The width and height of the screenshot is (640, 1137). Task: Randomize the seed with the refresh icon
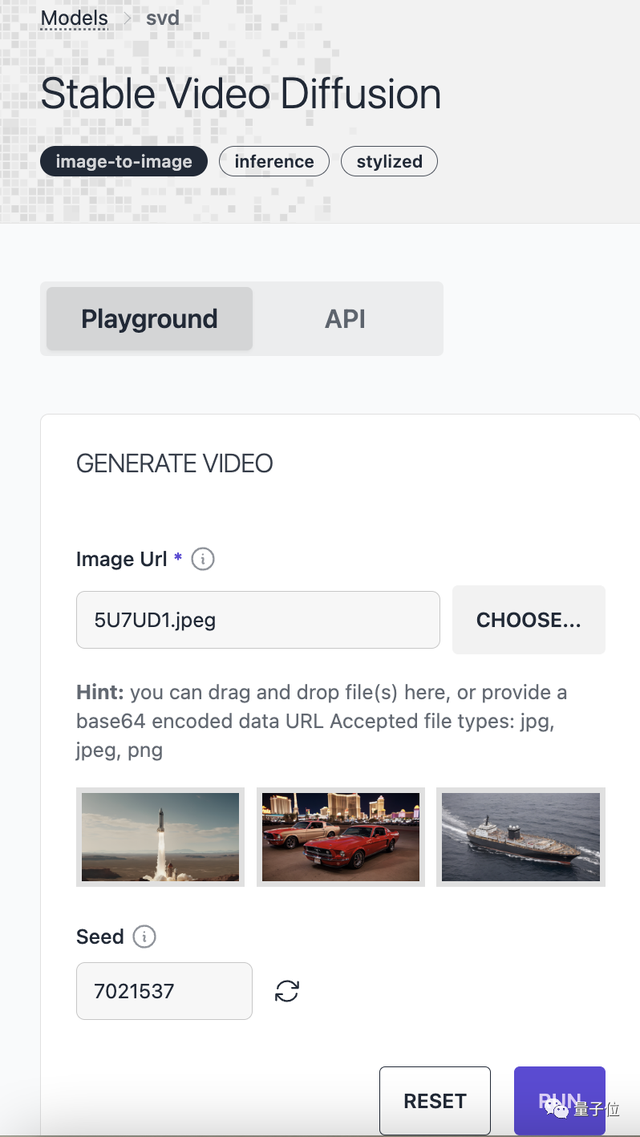click(x=287, y=991)
